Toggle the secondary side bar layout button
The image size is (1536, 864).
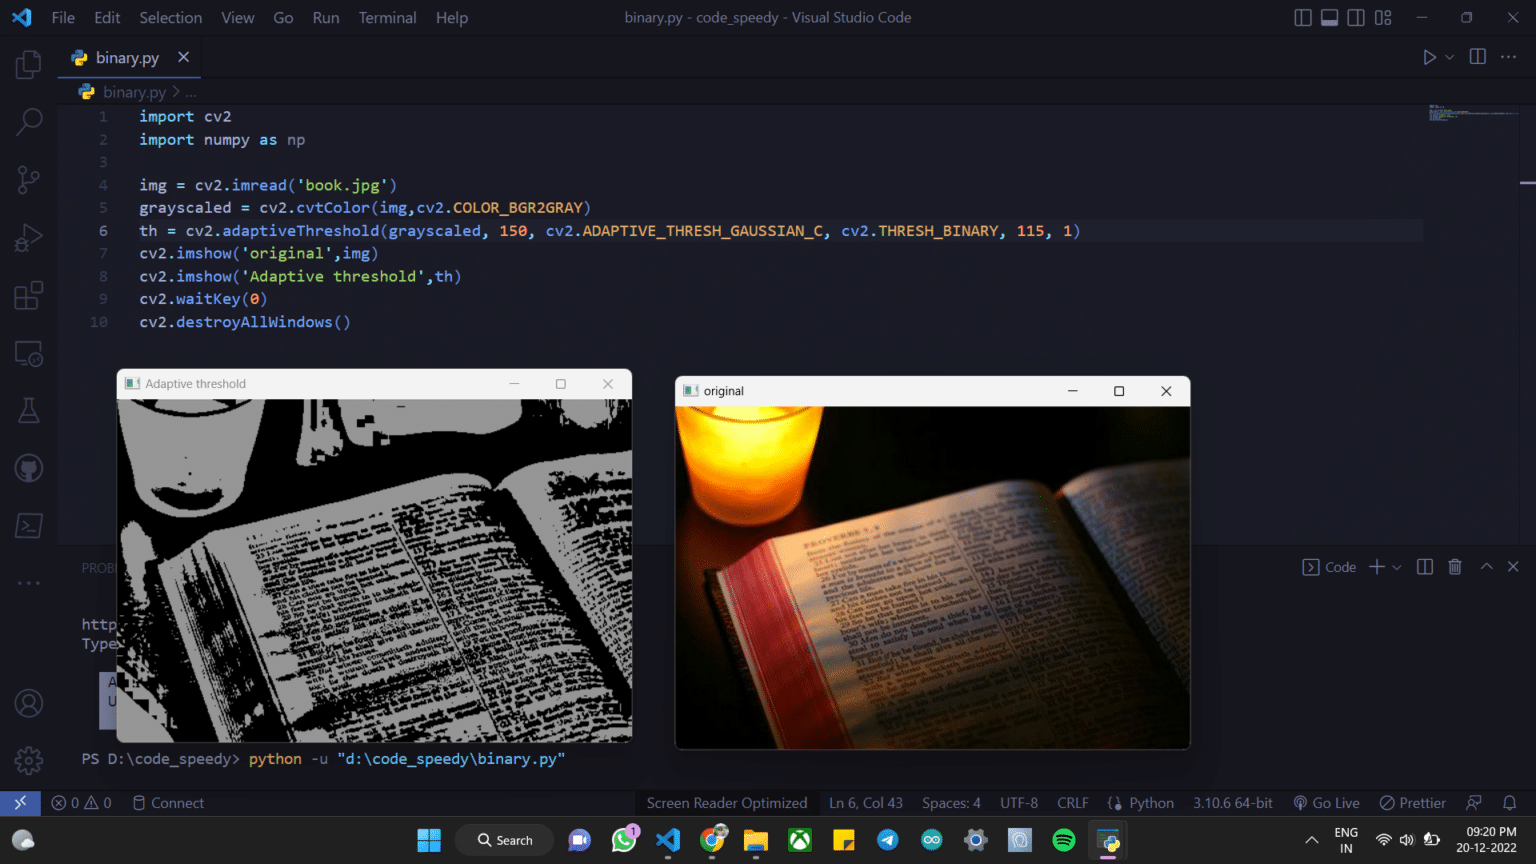pyautogui.click(x=1356, y=18)
